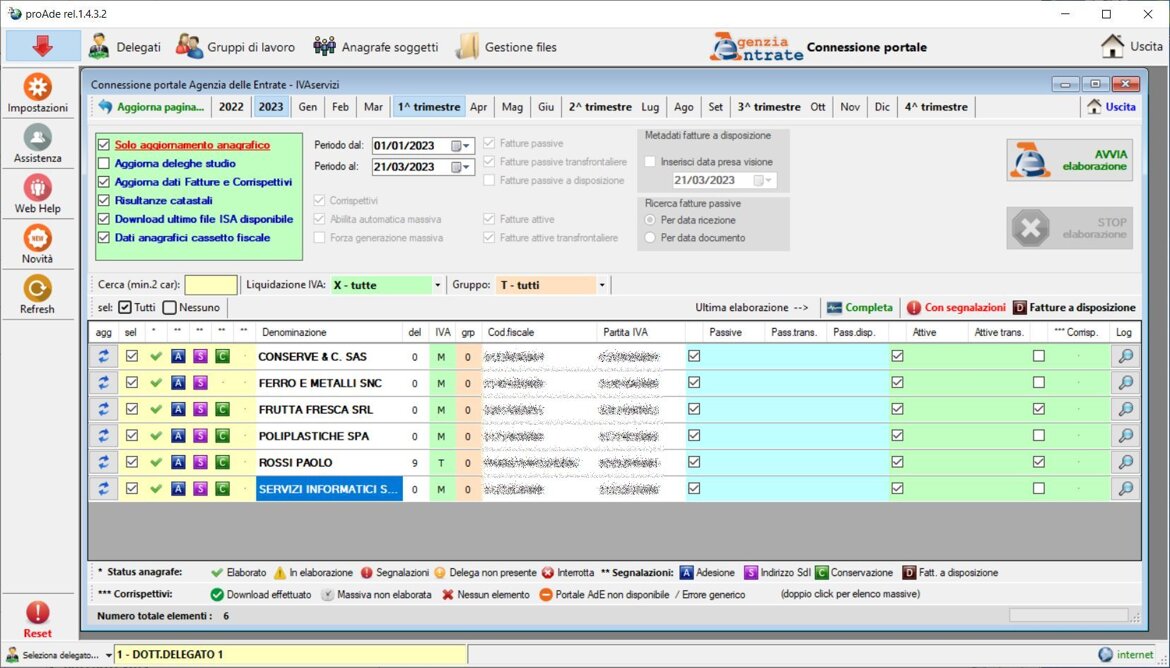
Task: Open the Periodo dal date picker
Action: (461, 145)
